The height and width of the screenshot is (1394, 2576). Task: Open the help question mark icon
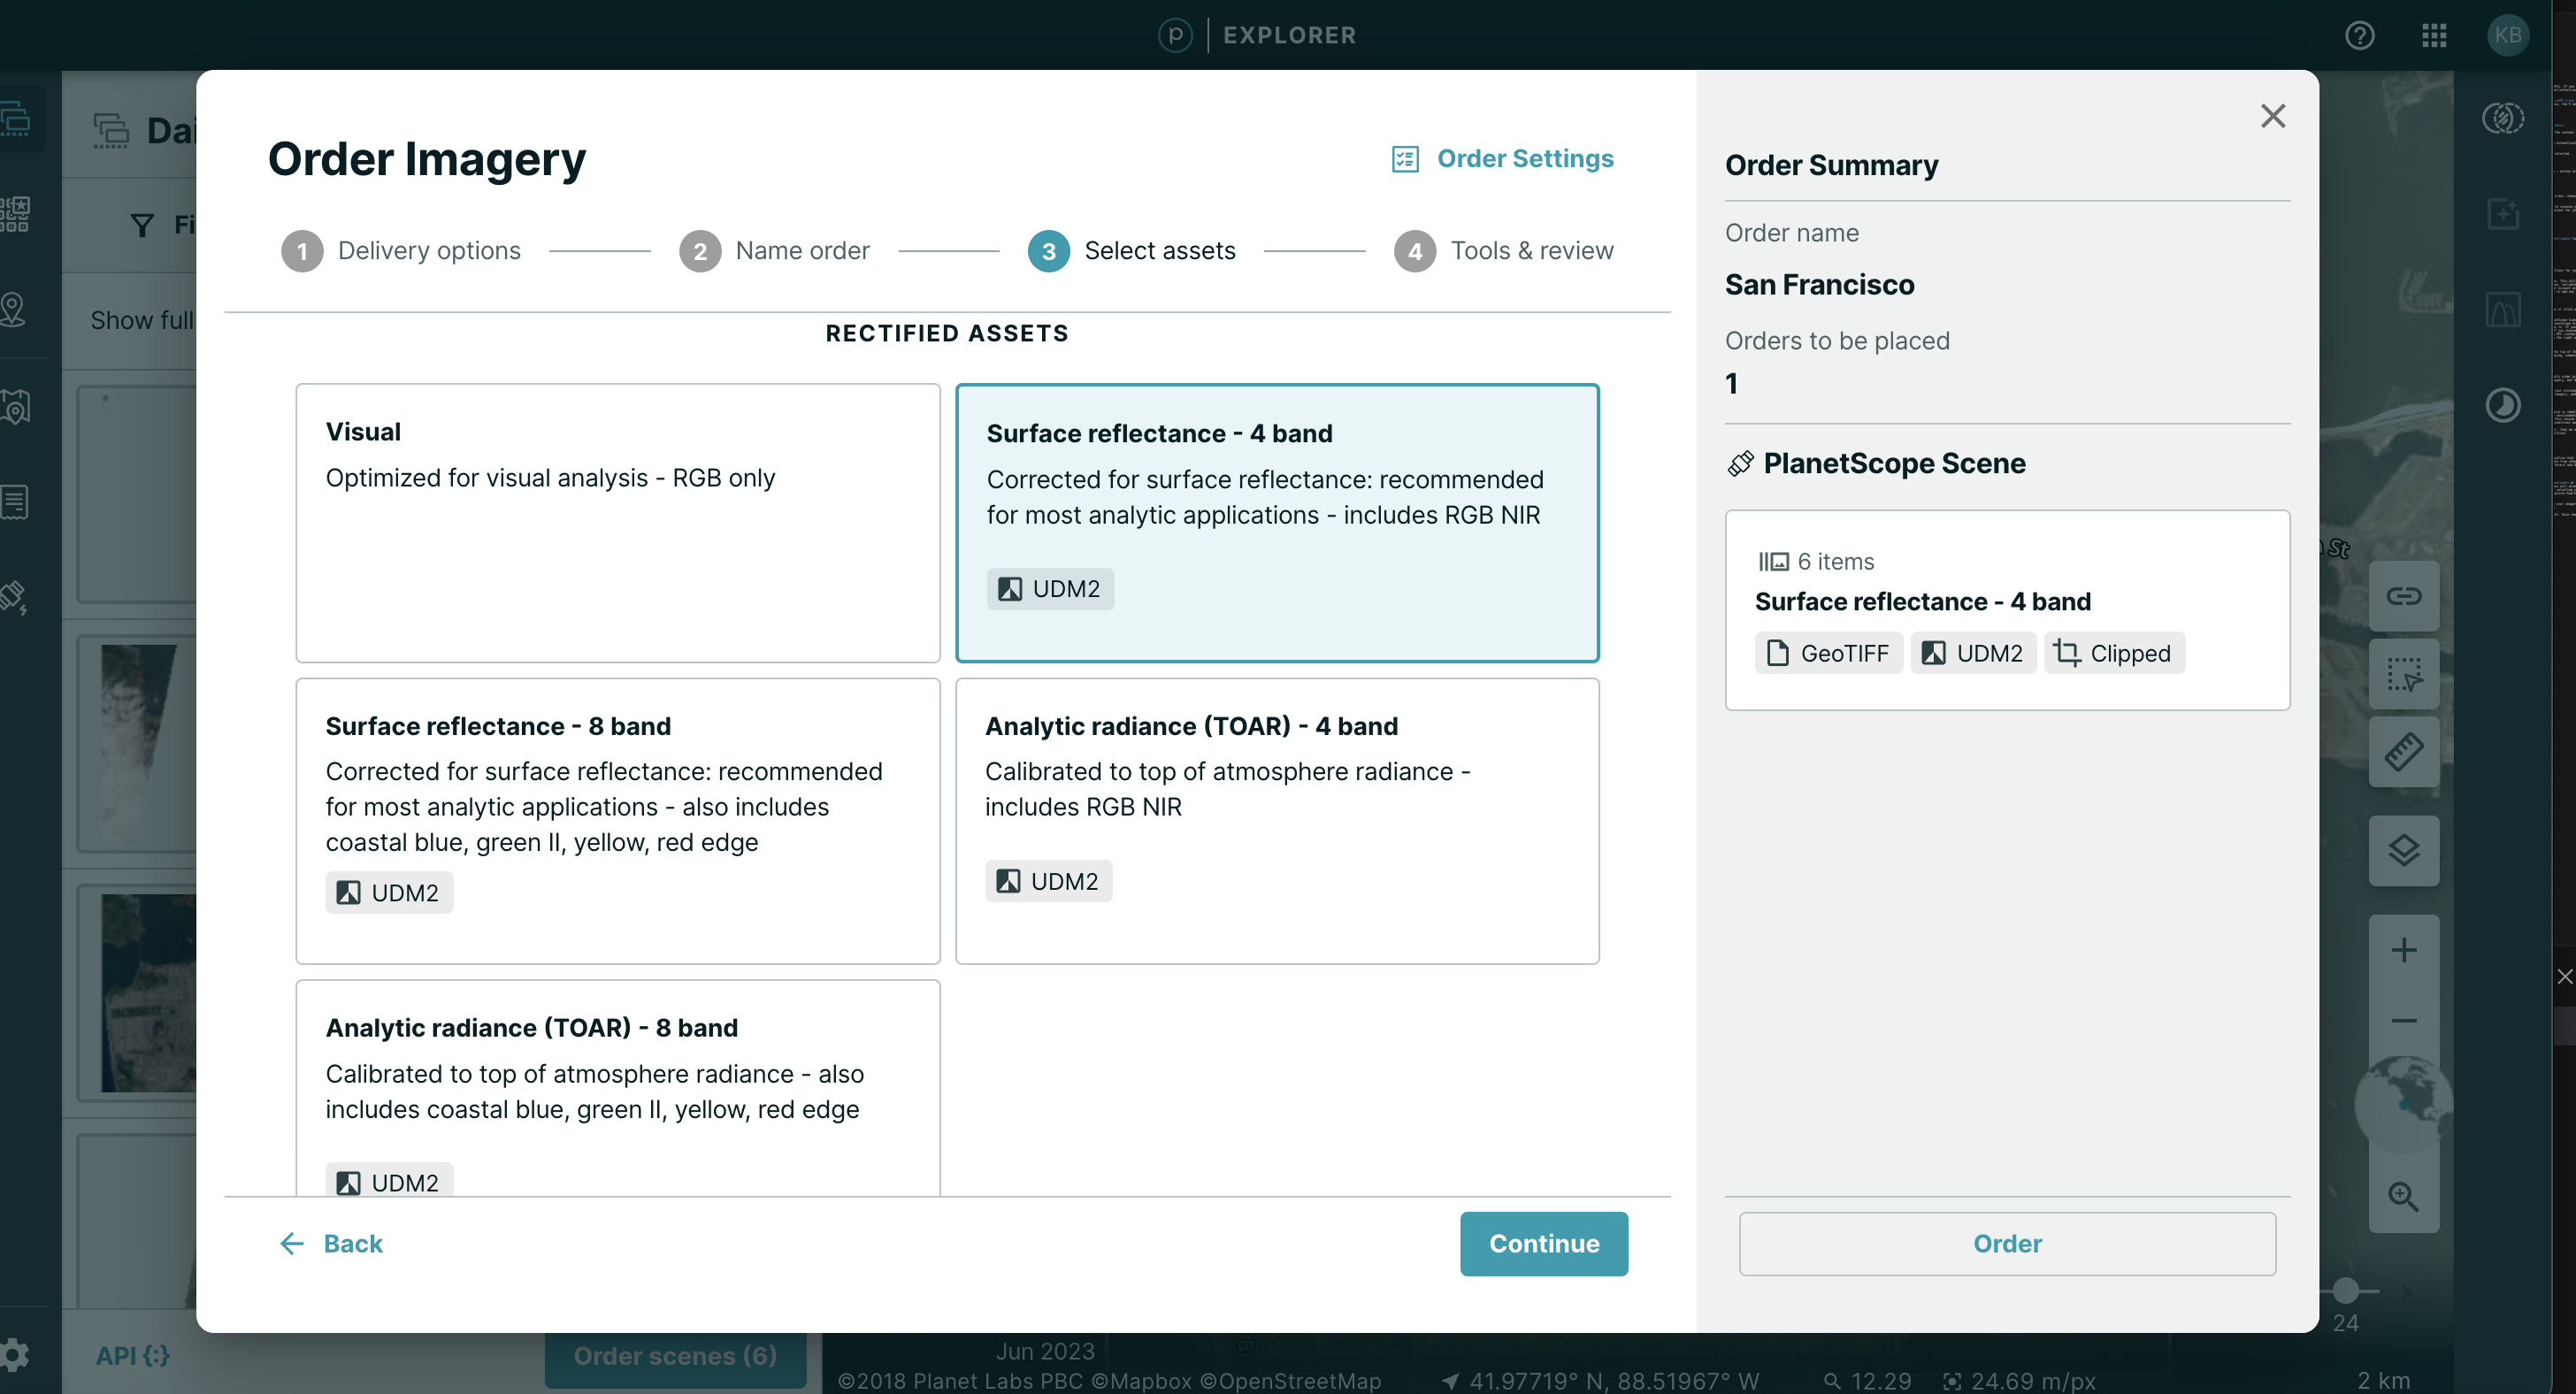click(x=2360, y=36)
